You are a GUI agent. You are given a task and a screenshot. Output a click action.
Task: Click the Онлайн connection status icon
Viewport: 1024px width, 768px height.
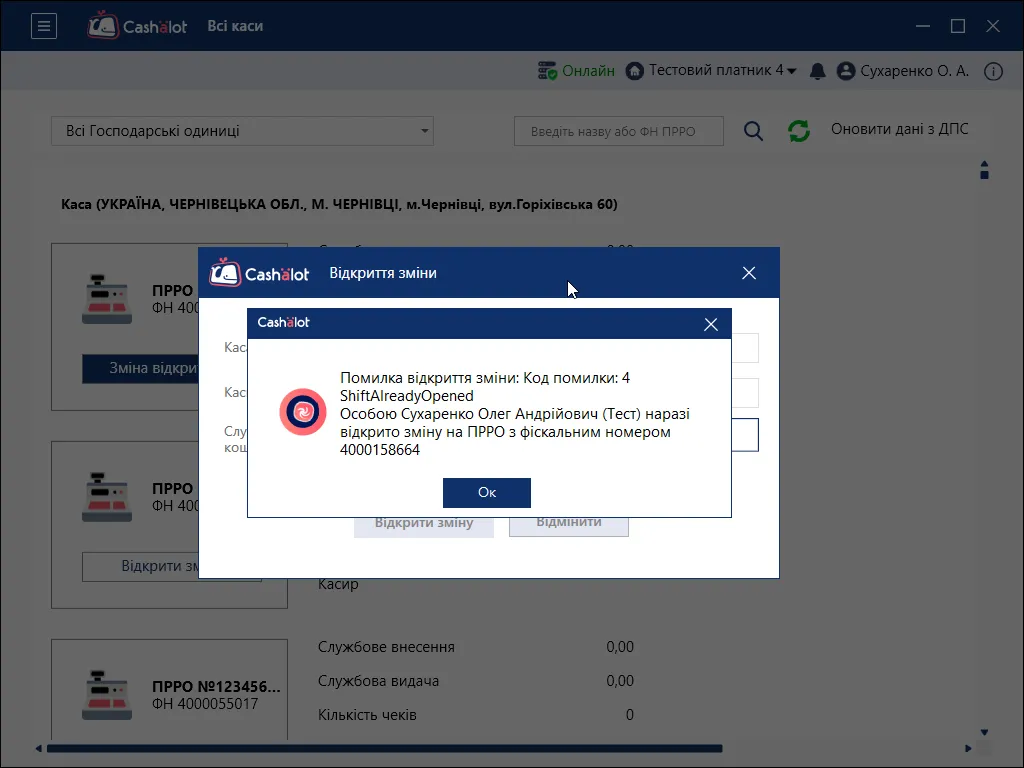[x=547, y=71]
